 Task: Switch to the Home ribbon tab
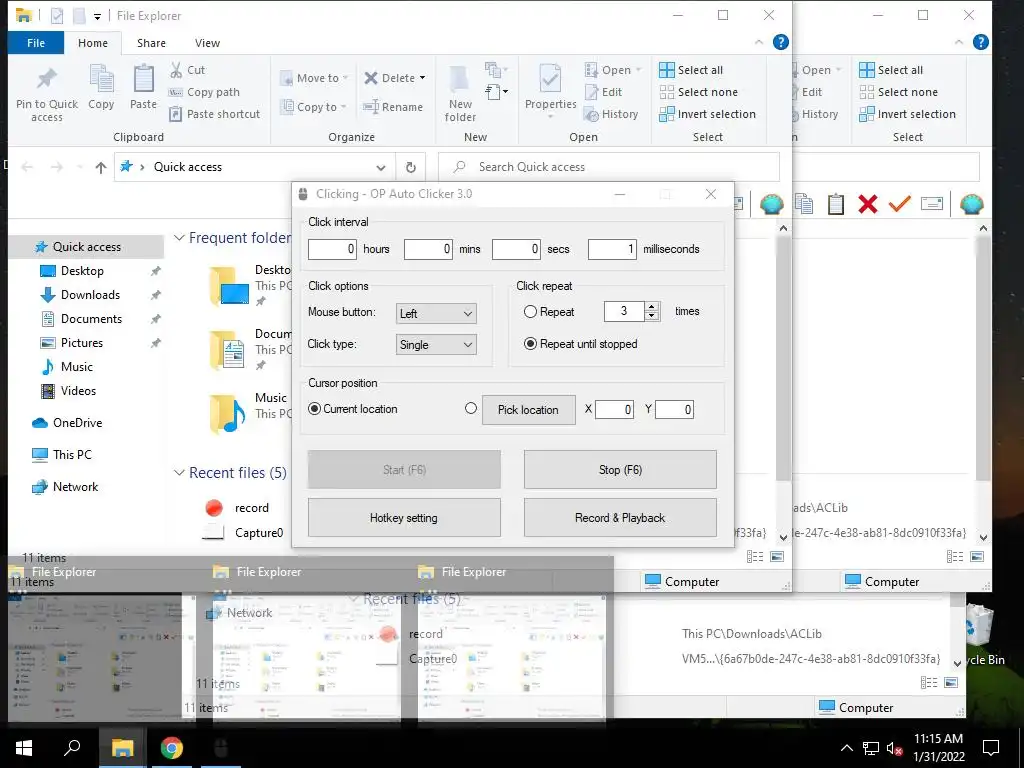pyautogui.click(x=93, y=43)
